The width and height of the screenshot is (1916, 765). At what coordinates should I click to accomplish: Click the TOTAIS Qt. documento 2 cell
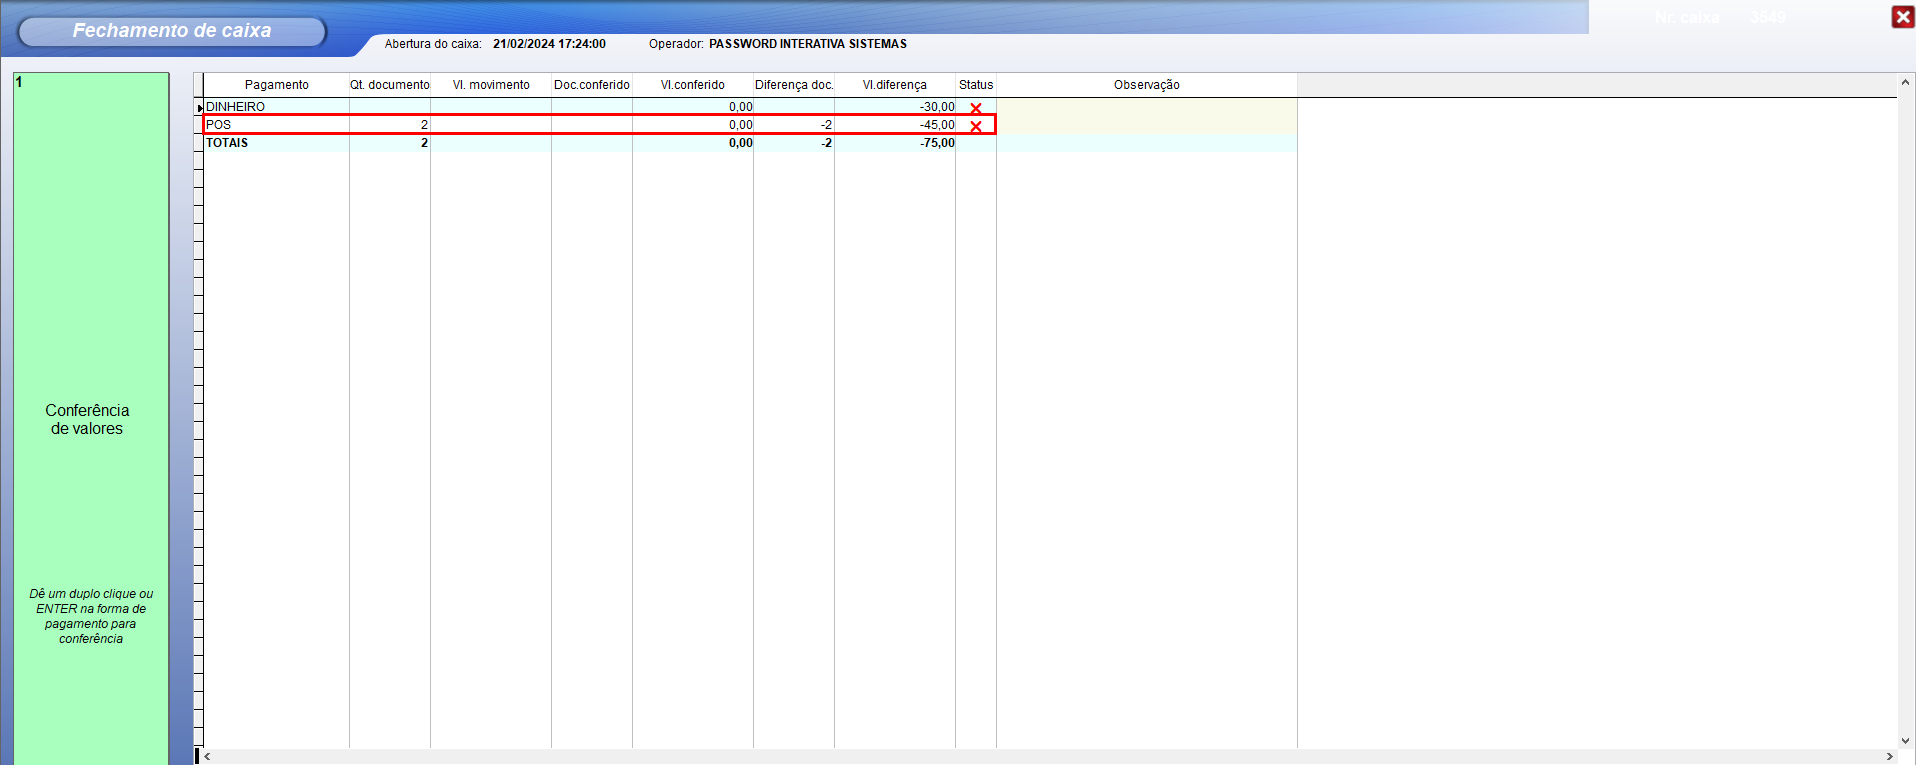click(390, 143)
